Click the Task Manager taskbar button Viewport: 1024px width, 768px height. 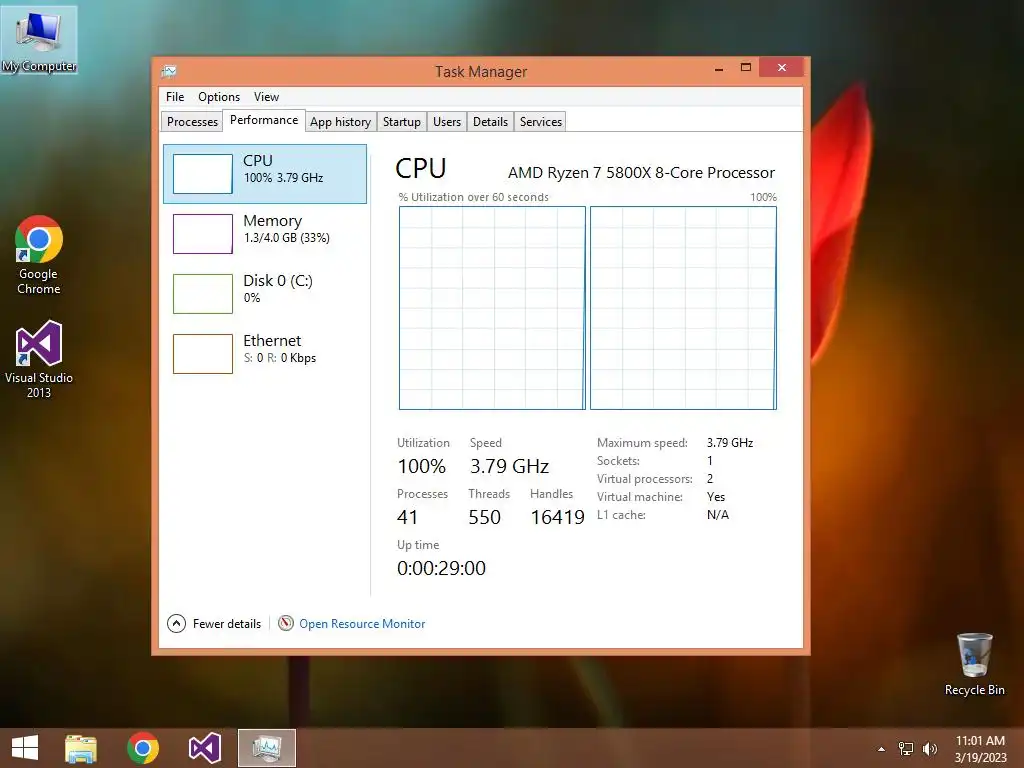click(266, 748)
